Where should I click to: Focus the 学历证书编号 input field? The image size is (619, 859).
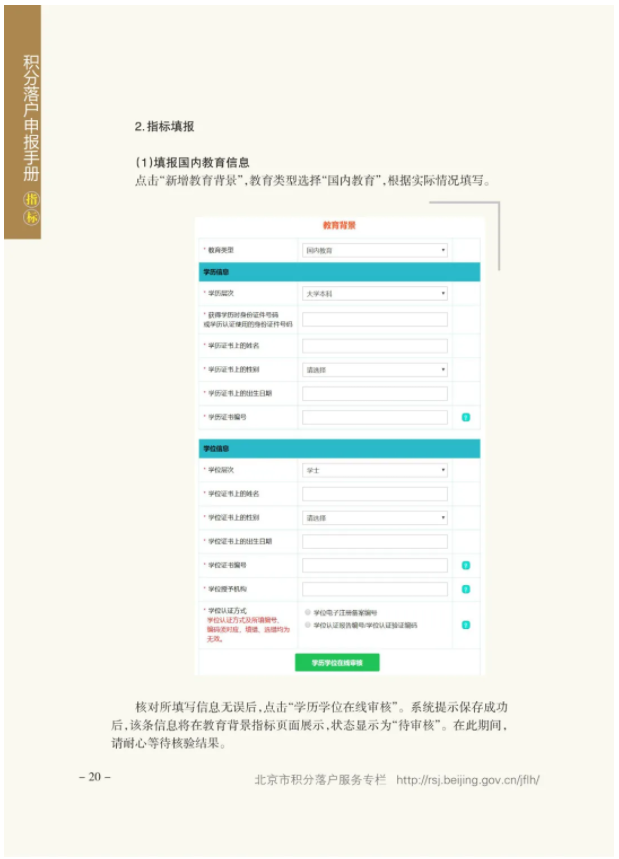[x=375, y=417]
